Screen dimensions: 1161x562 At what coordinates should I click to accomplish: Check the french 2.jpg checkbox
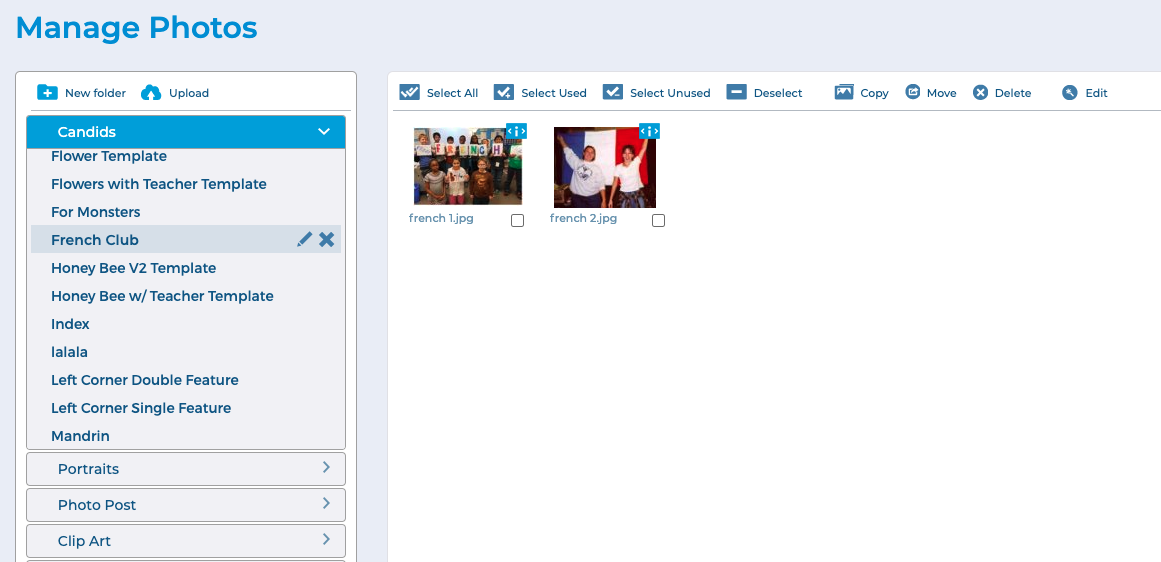[658, 221]
